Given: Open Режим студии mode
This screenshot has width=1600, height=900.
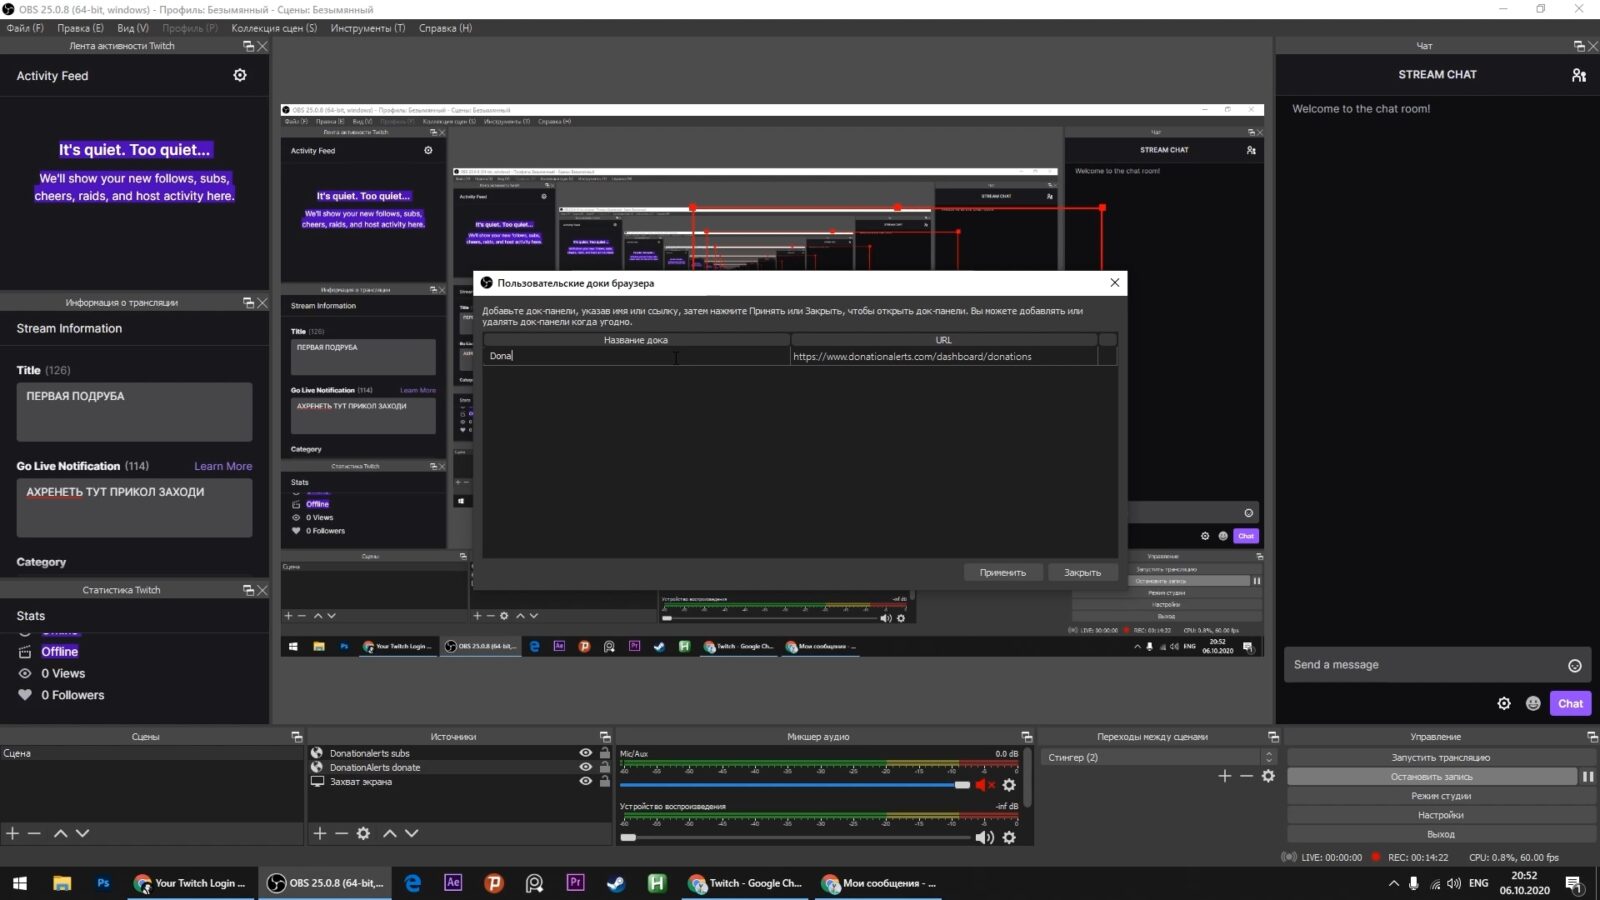Looking at the screenshot, I should pos(1440,796).
